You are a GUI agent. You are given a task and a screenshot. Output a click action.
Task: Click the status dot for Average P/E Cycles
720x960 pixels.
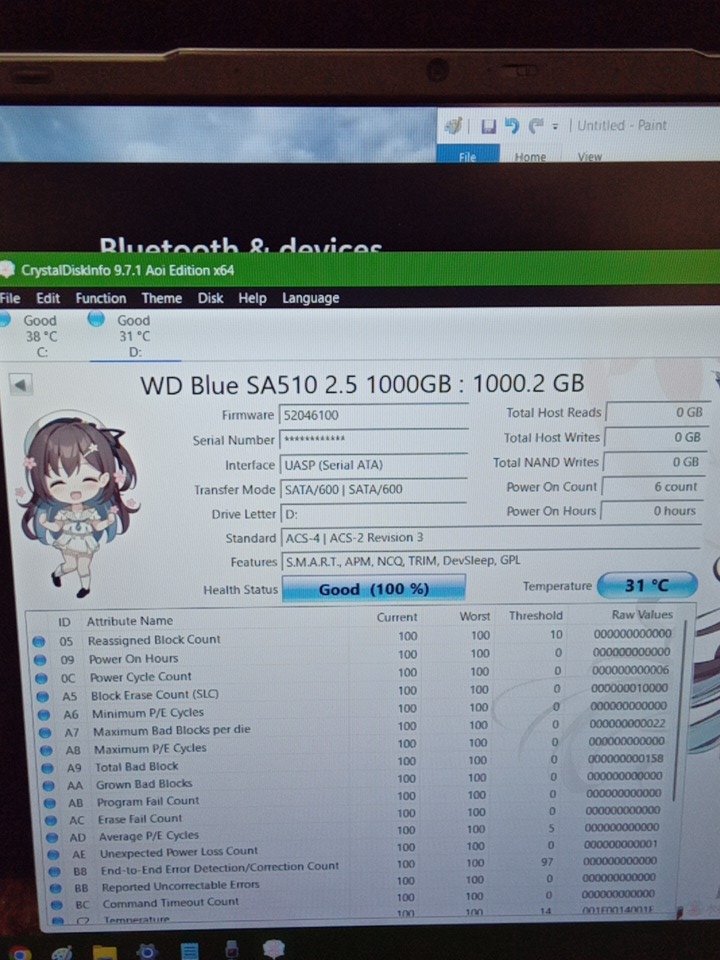(53, 838)
